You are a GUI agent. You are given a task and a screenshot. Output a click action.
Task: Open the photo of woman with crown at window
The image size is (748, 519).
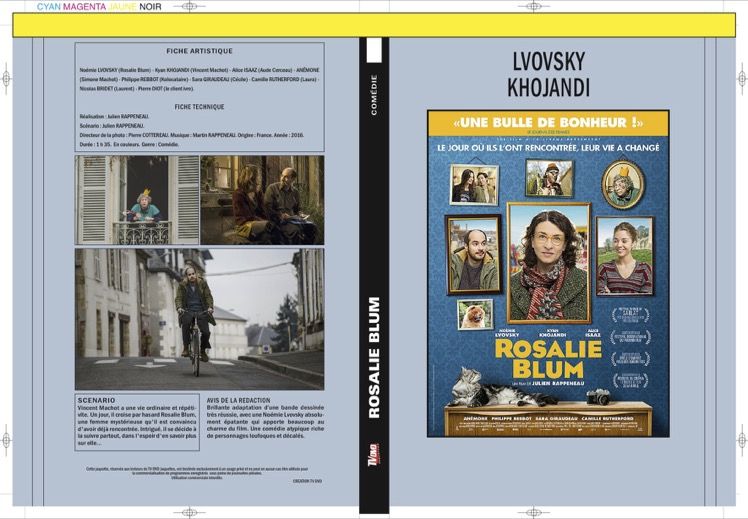click(137, 200)
